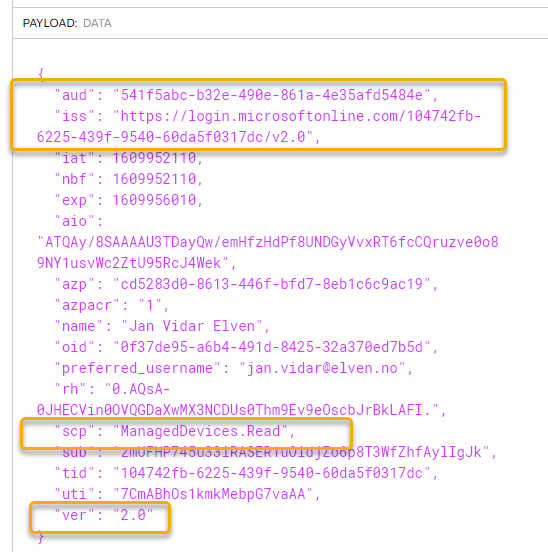Click the preferred_username email jan.vidar@elven.no
Image resolution: width=548 pixels, height=552 pixels.
coord(322,368)
